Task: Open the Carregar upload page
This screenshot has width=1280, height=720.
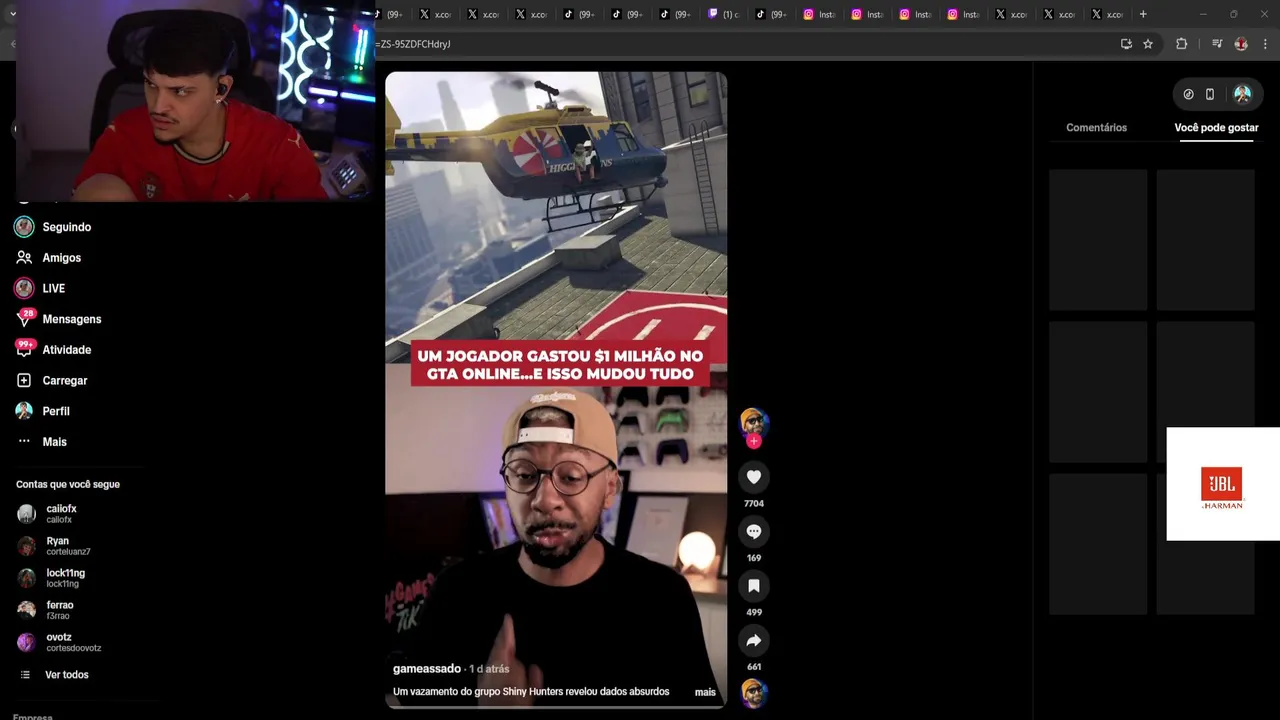Action: tap(51, 381)
